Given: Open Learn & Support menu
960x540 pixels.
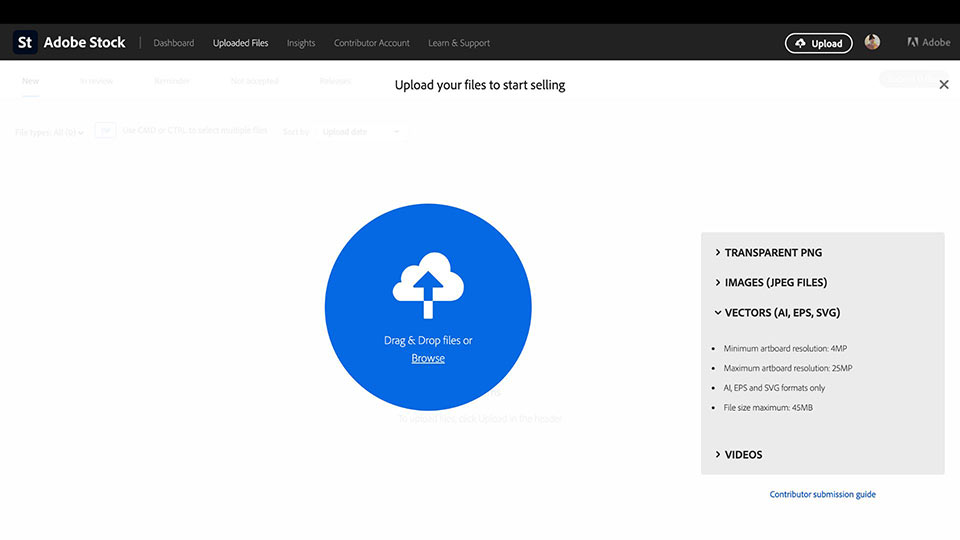Looking at the screenshot, I should (x=459, y=43).
